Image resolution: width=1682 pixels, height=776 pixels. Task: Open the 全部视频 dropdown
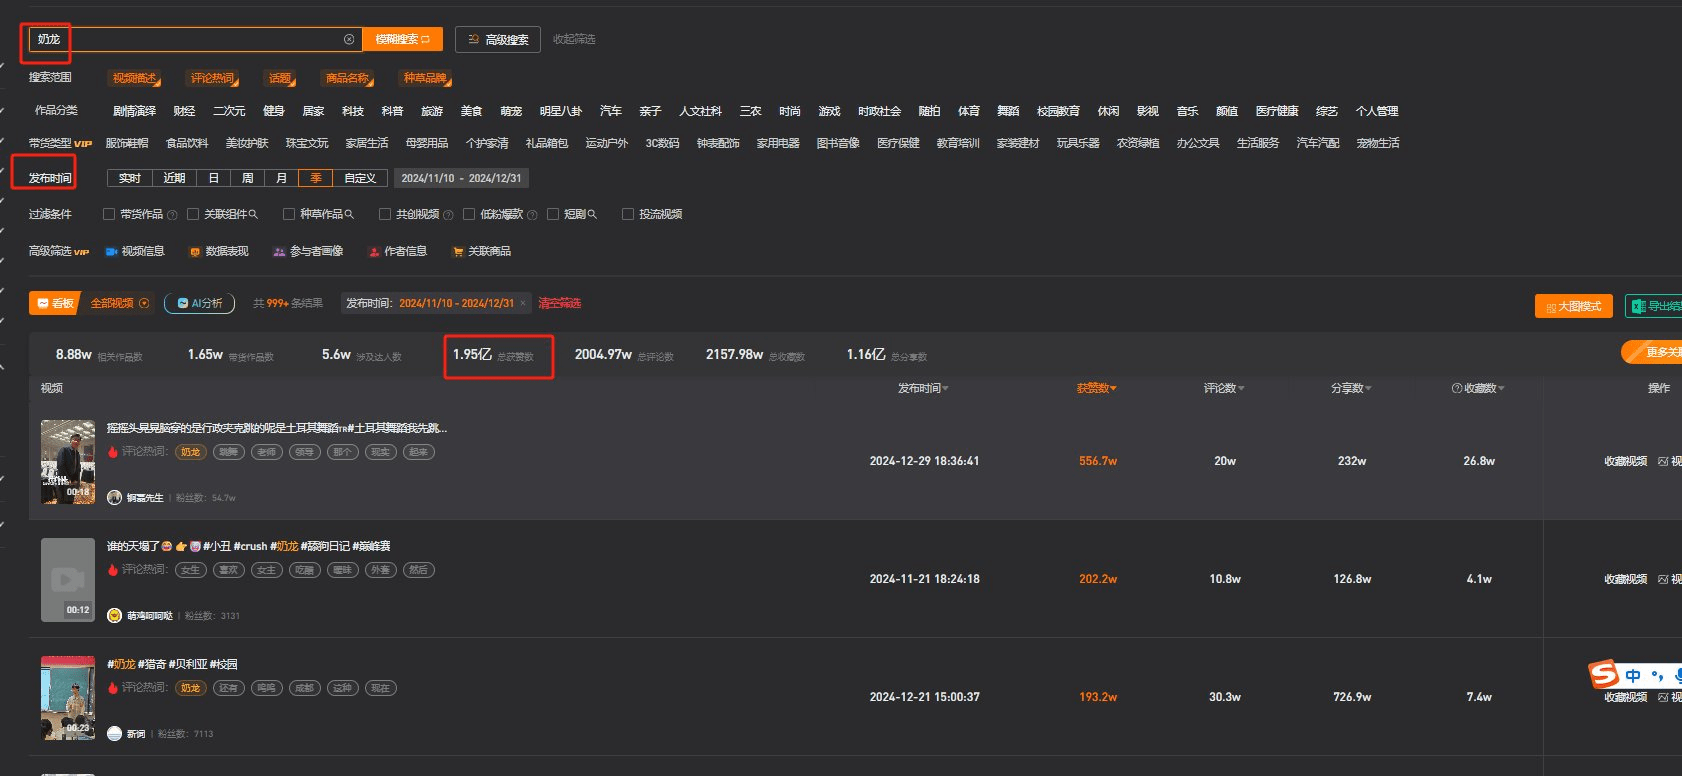pos(144,303)
